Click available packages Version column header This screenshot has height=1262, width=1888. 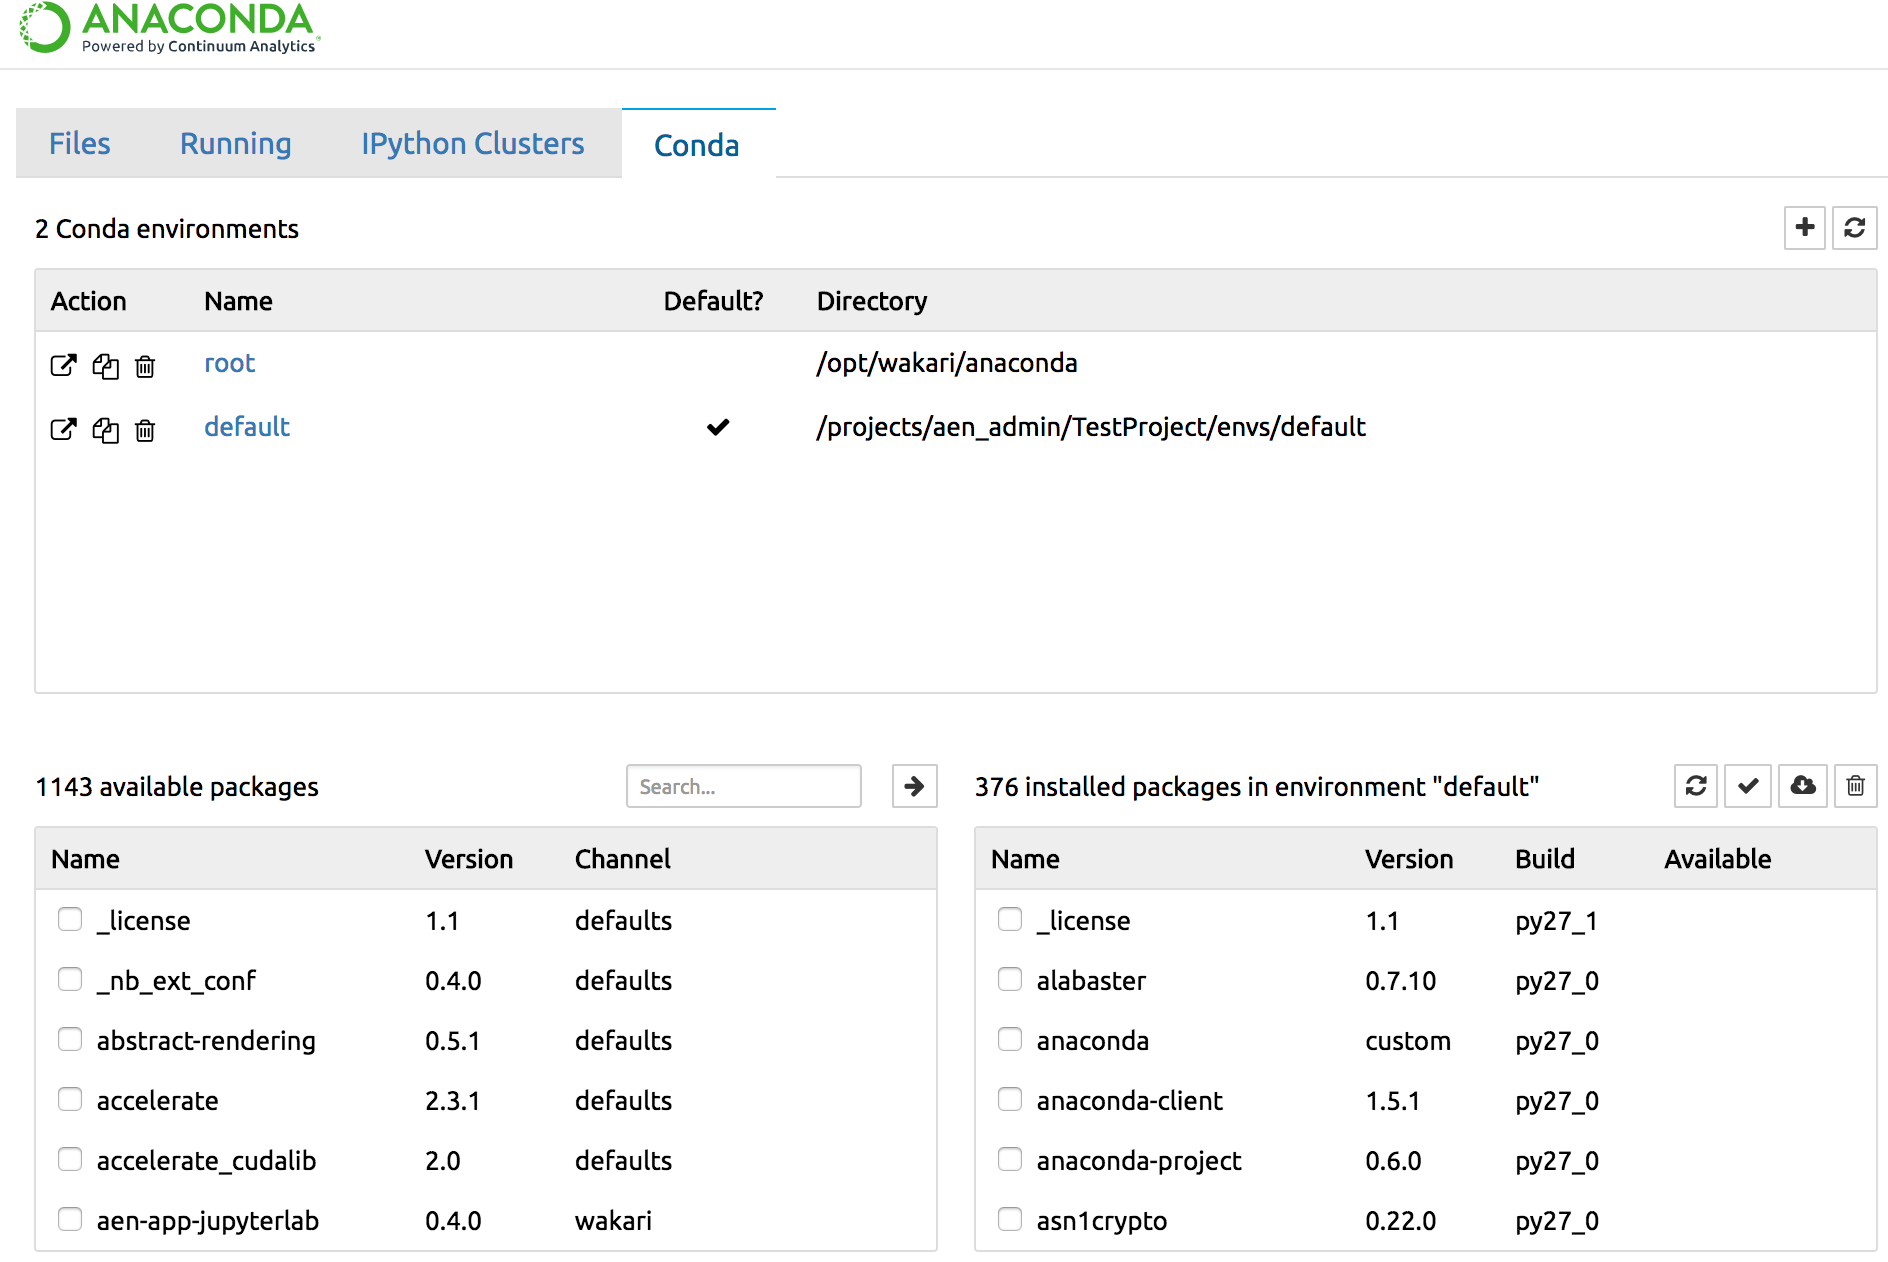pyautogui.click(x=469, y=859)
